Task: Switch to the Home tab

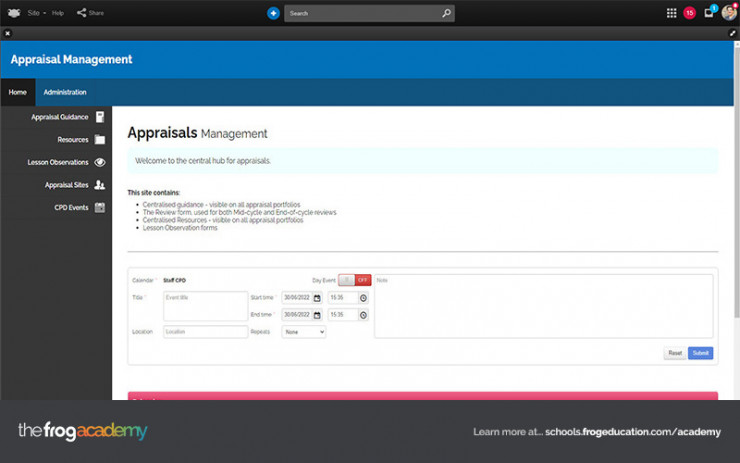Action: click(17, 92)
